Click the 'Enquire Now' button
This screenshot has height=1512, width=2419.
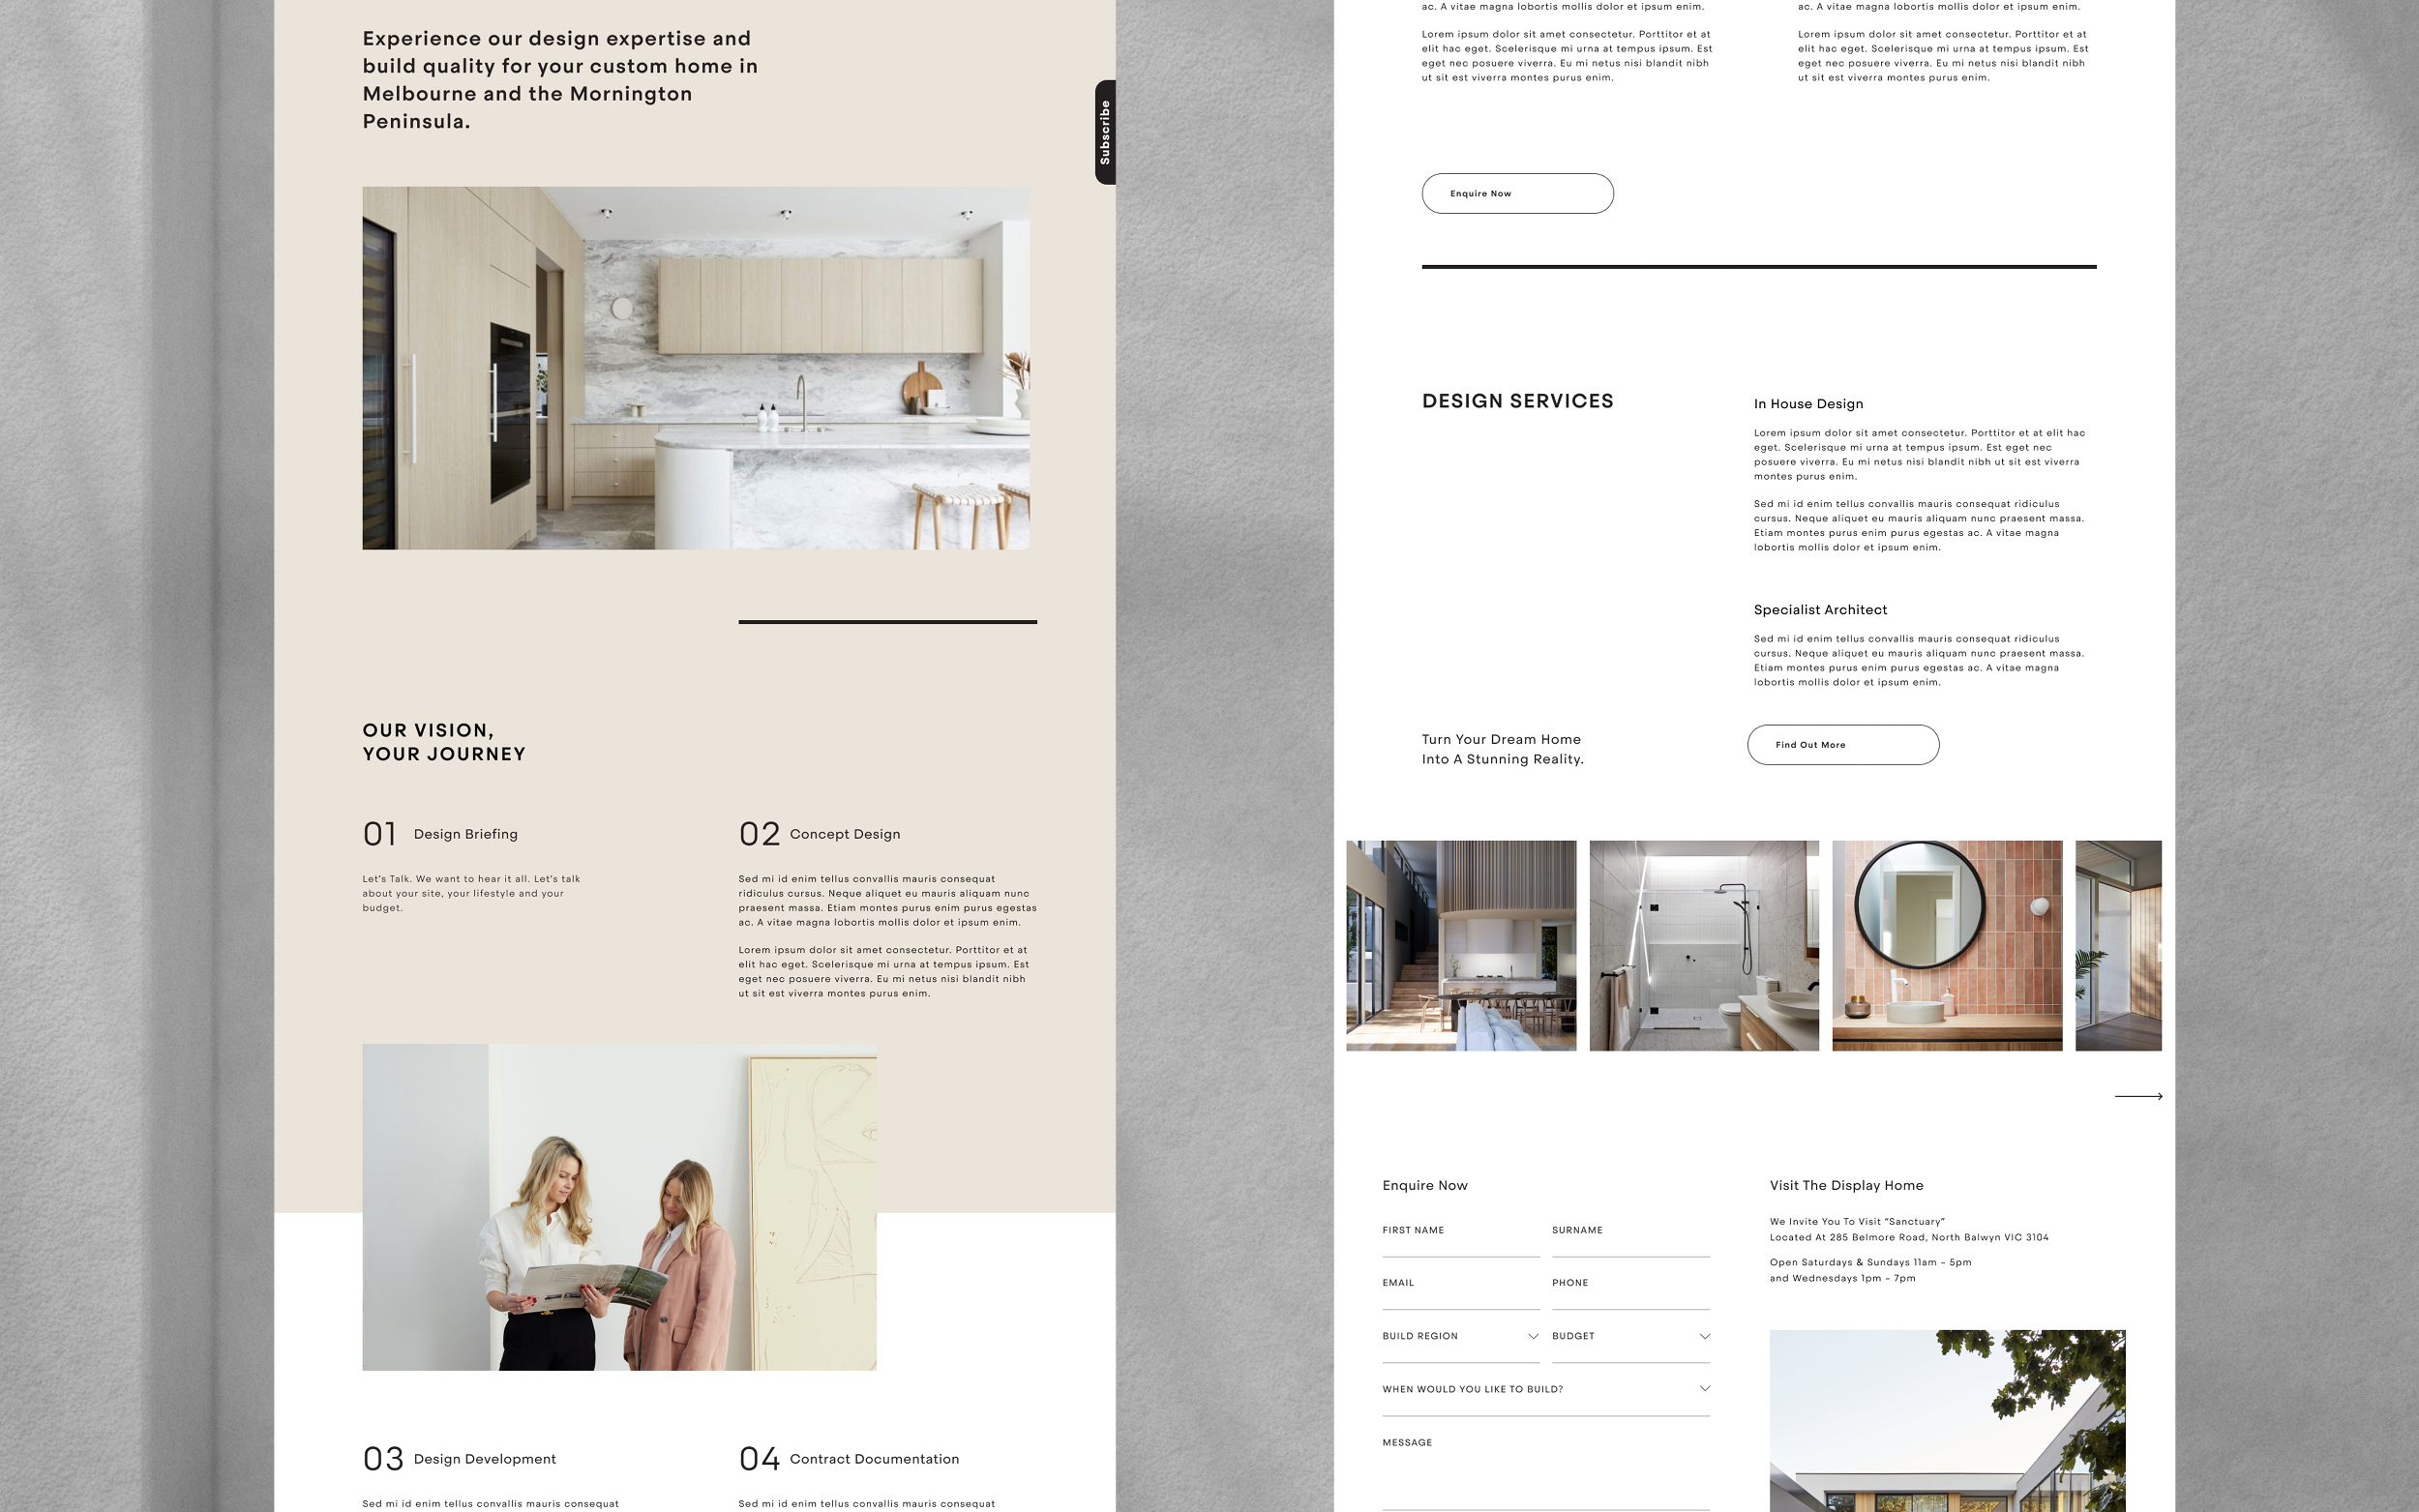[x=1515, y=192]
